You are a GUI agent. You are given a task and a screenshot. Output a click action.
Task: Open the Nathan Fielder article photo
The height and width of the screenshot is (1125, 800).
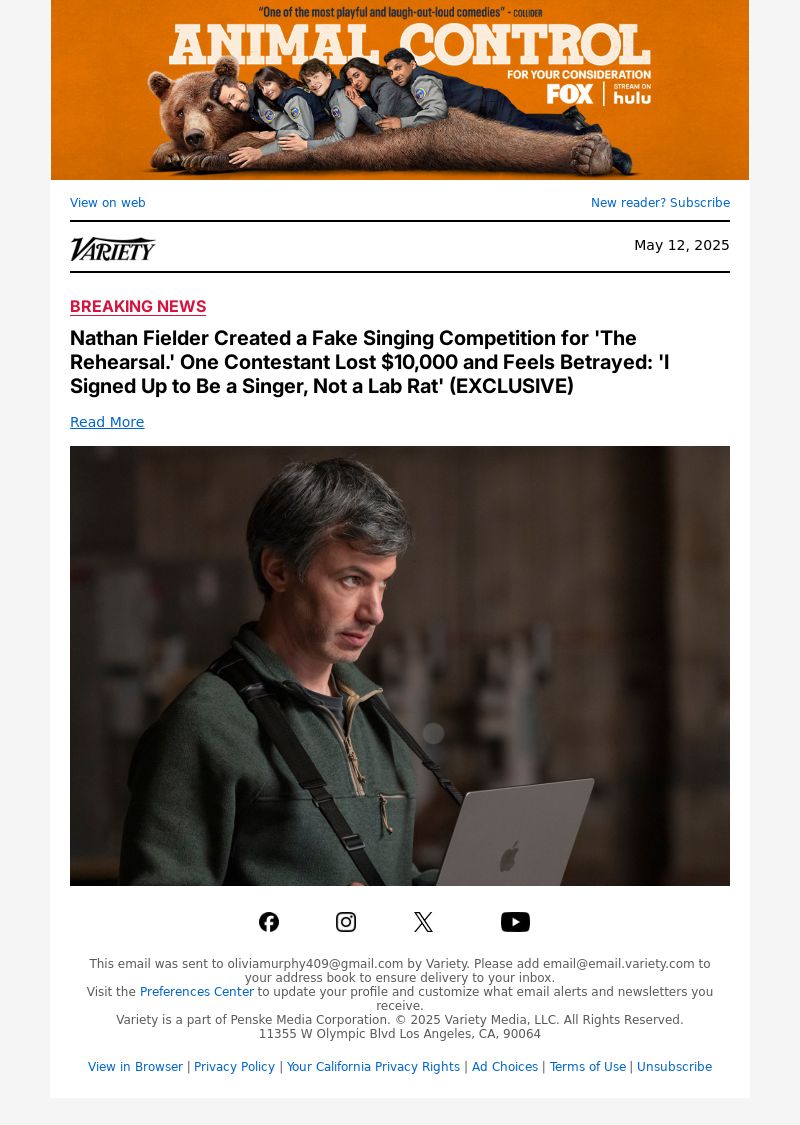click(400, 666)
